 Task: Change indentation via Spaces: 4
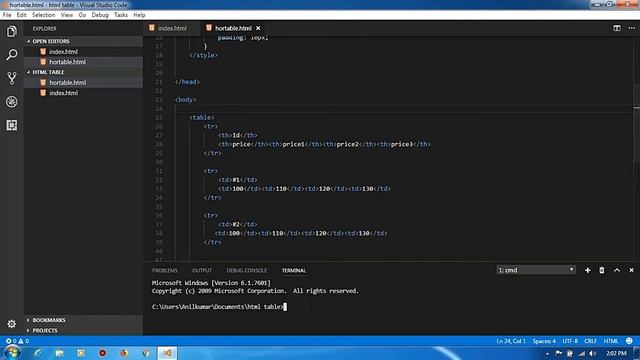tap(544, 341)
